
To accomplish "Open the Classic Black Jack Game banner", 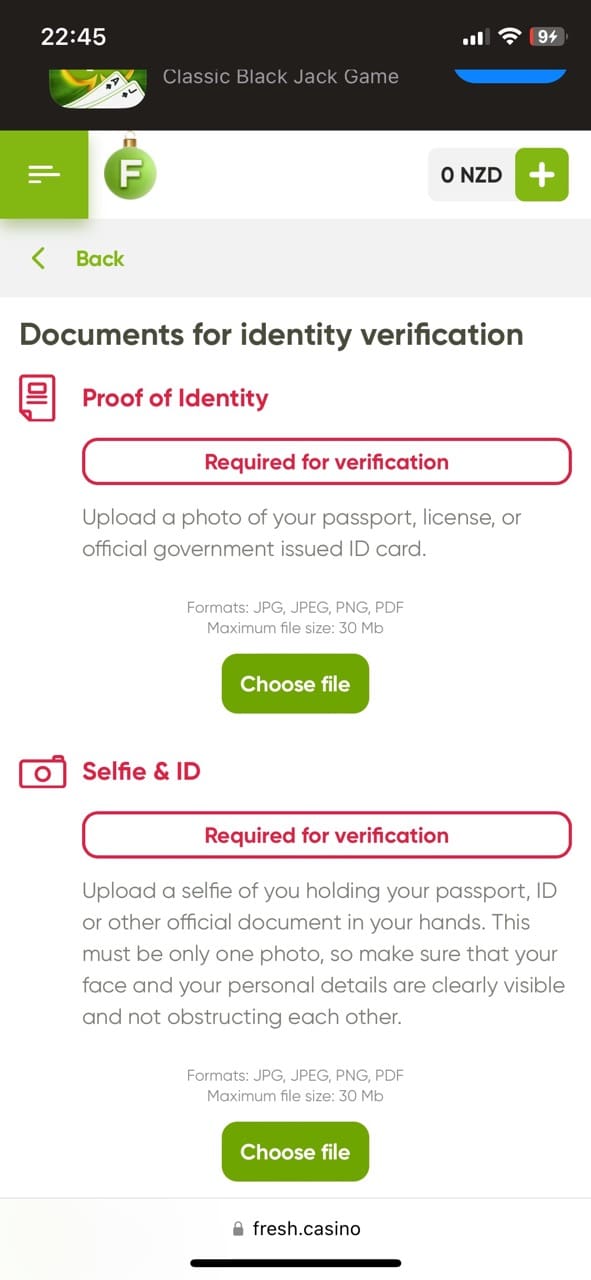I will click(281, 76).
